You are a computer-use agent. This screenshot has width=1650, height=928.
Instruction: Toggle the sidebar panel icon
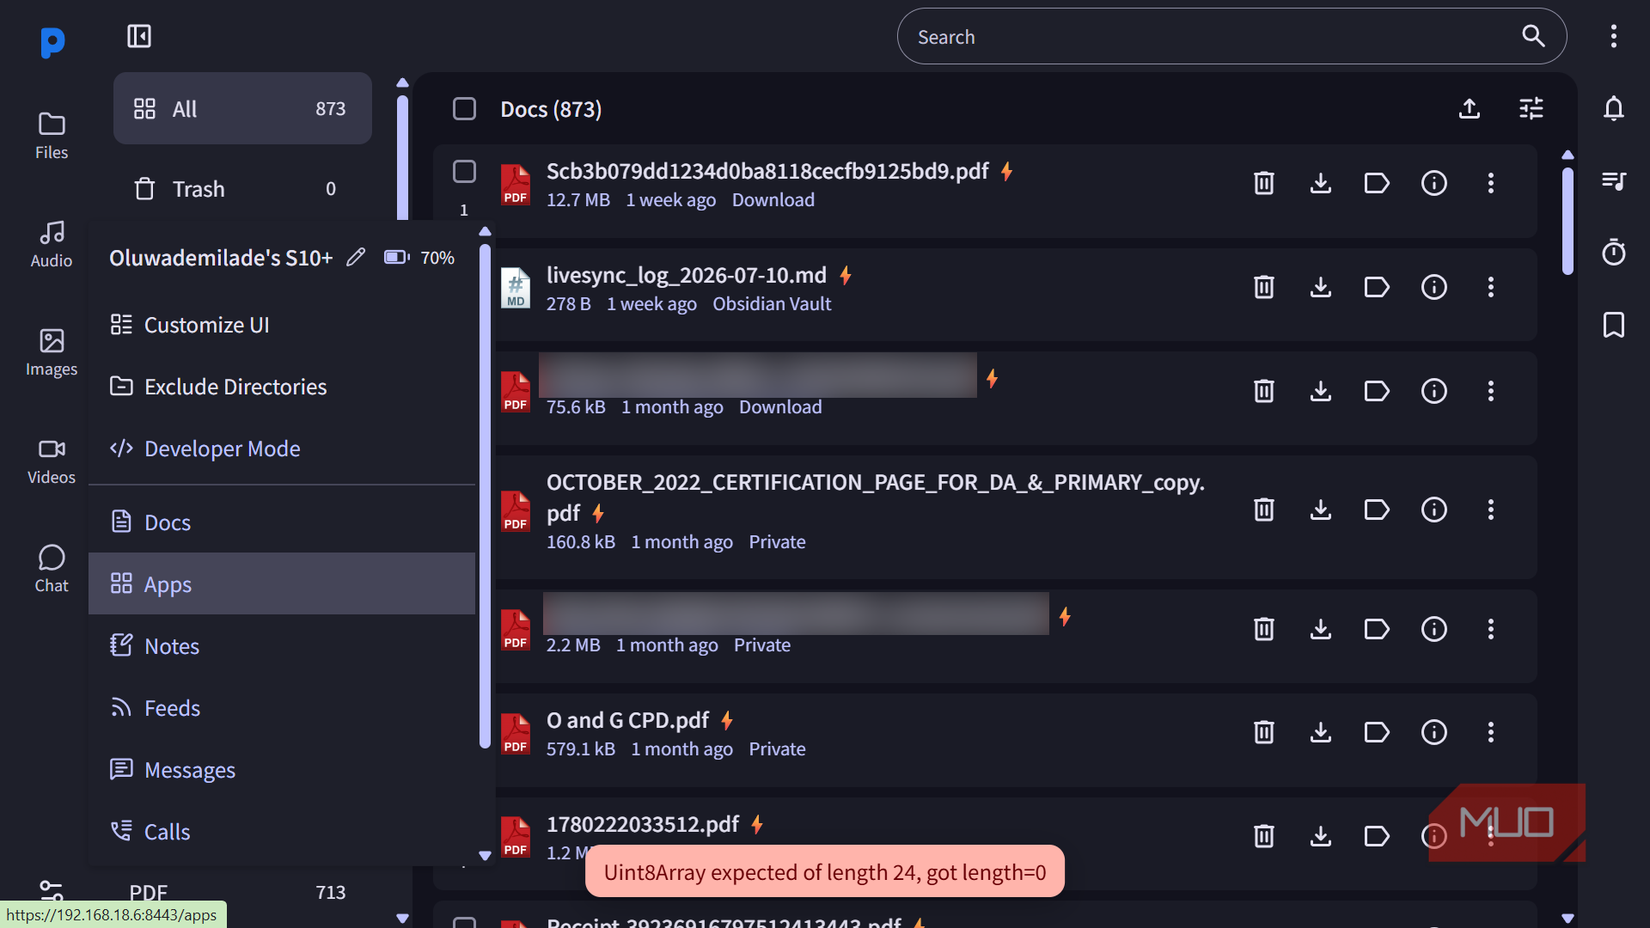(139, 36)
